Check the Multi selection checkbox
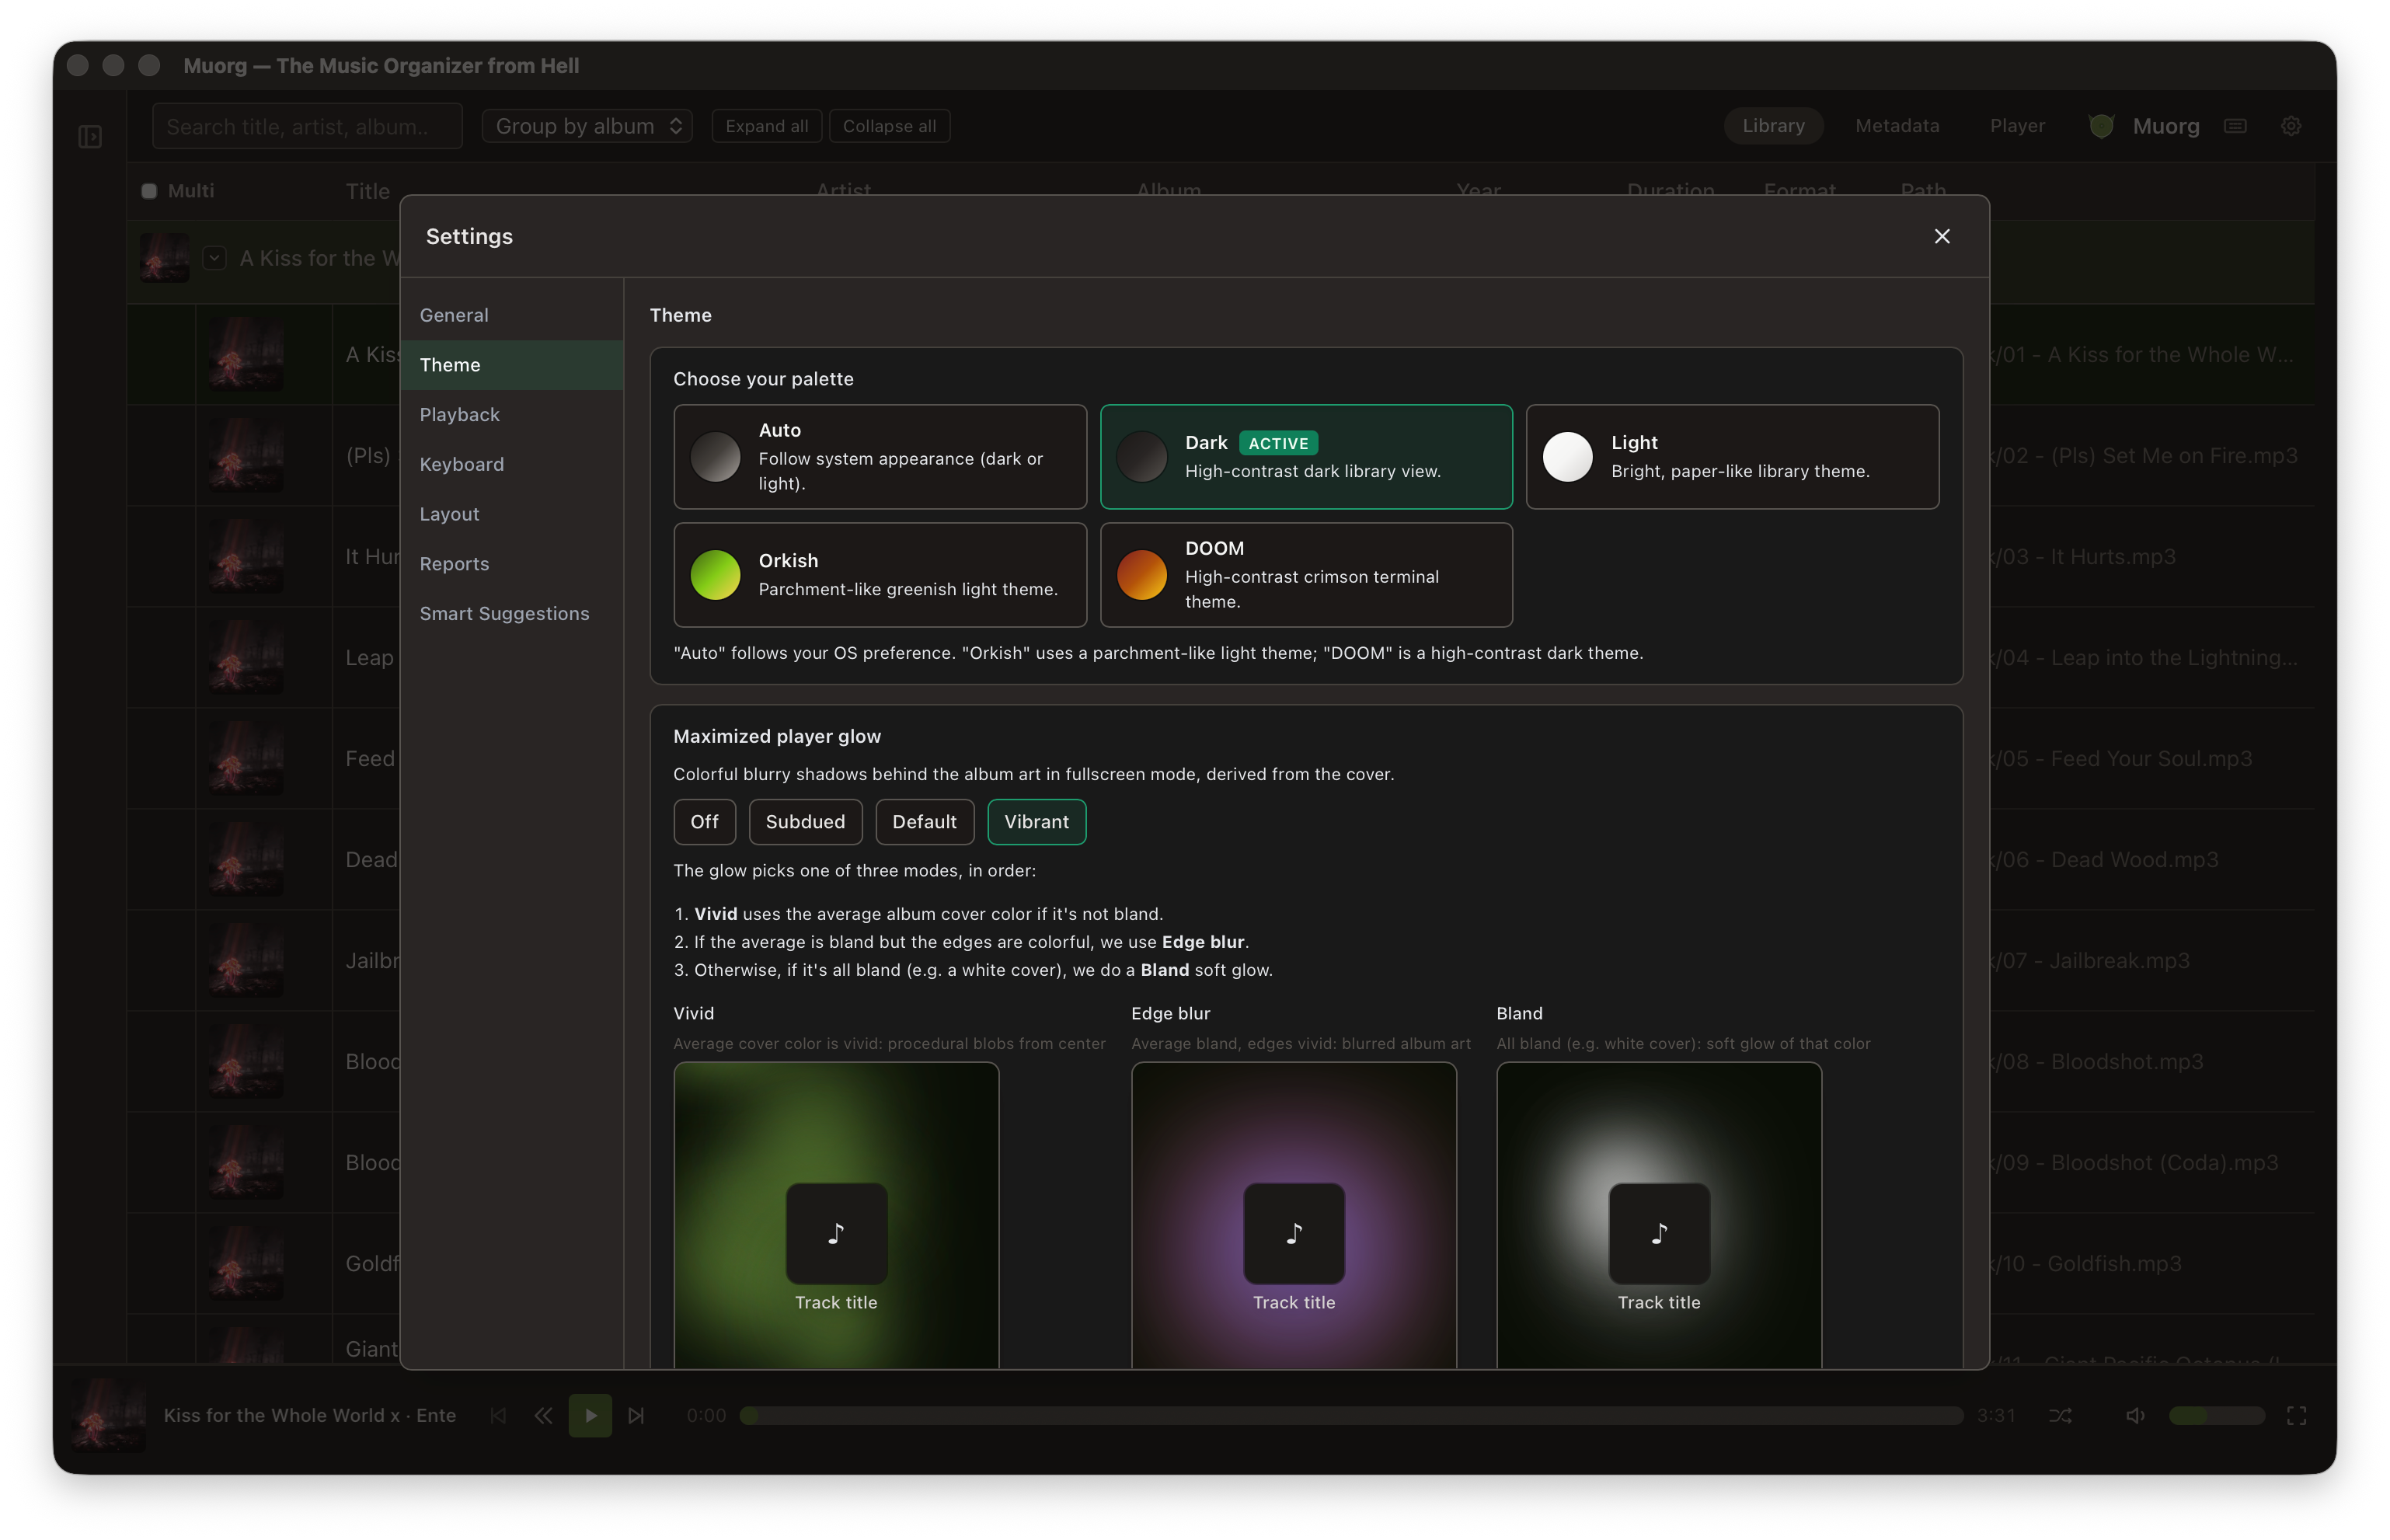 coord(148,190)
